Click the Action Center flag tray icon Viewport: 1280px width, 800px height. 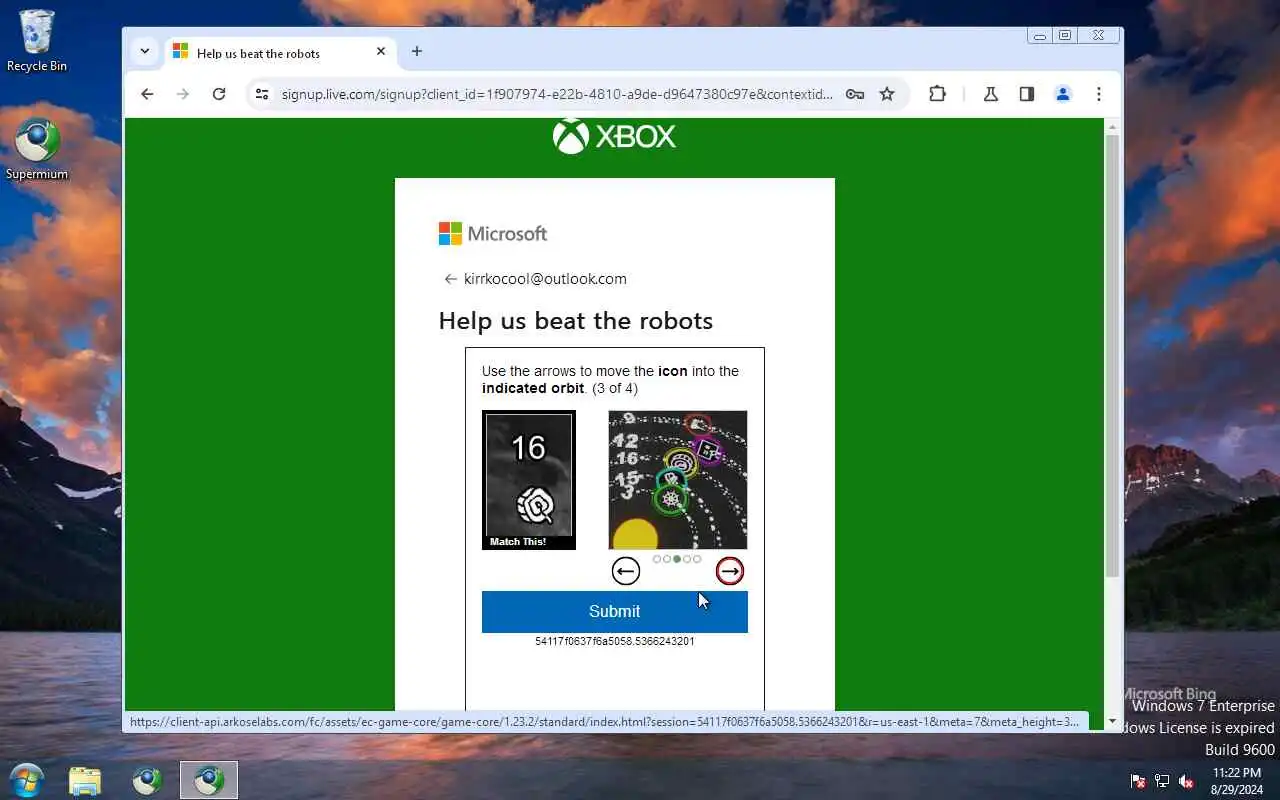(x=1138, y=781)
